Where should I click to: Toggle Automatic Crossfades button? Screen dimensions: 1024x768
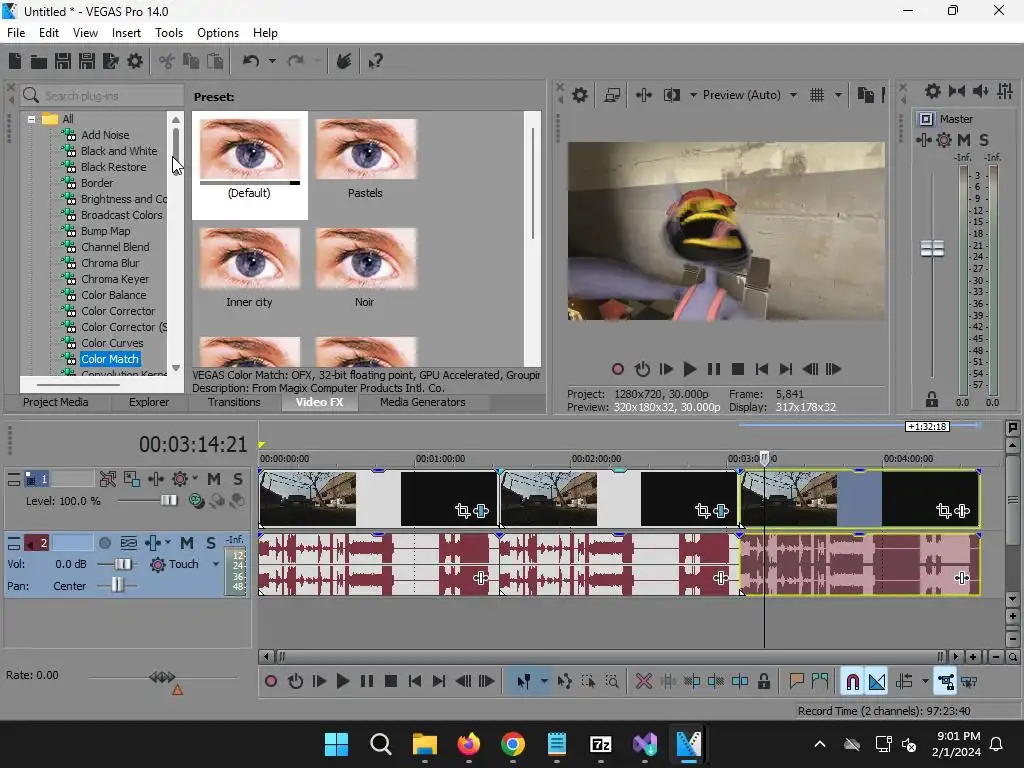[877, 682]
